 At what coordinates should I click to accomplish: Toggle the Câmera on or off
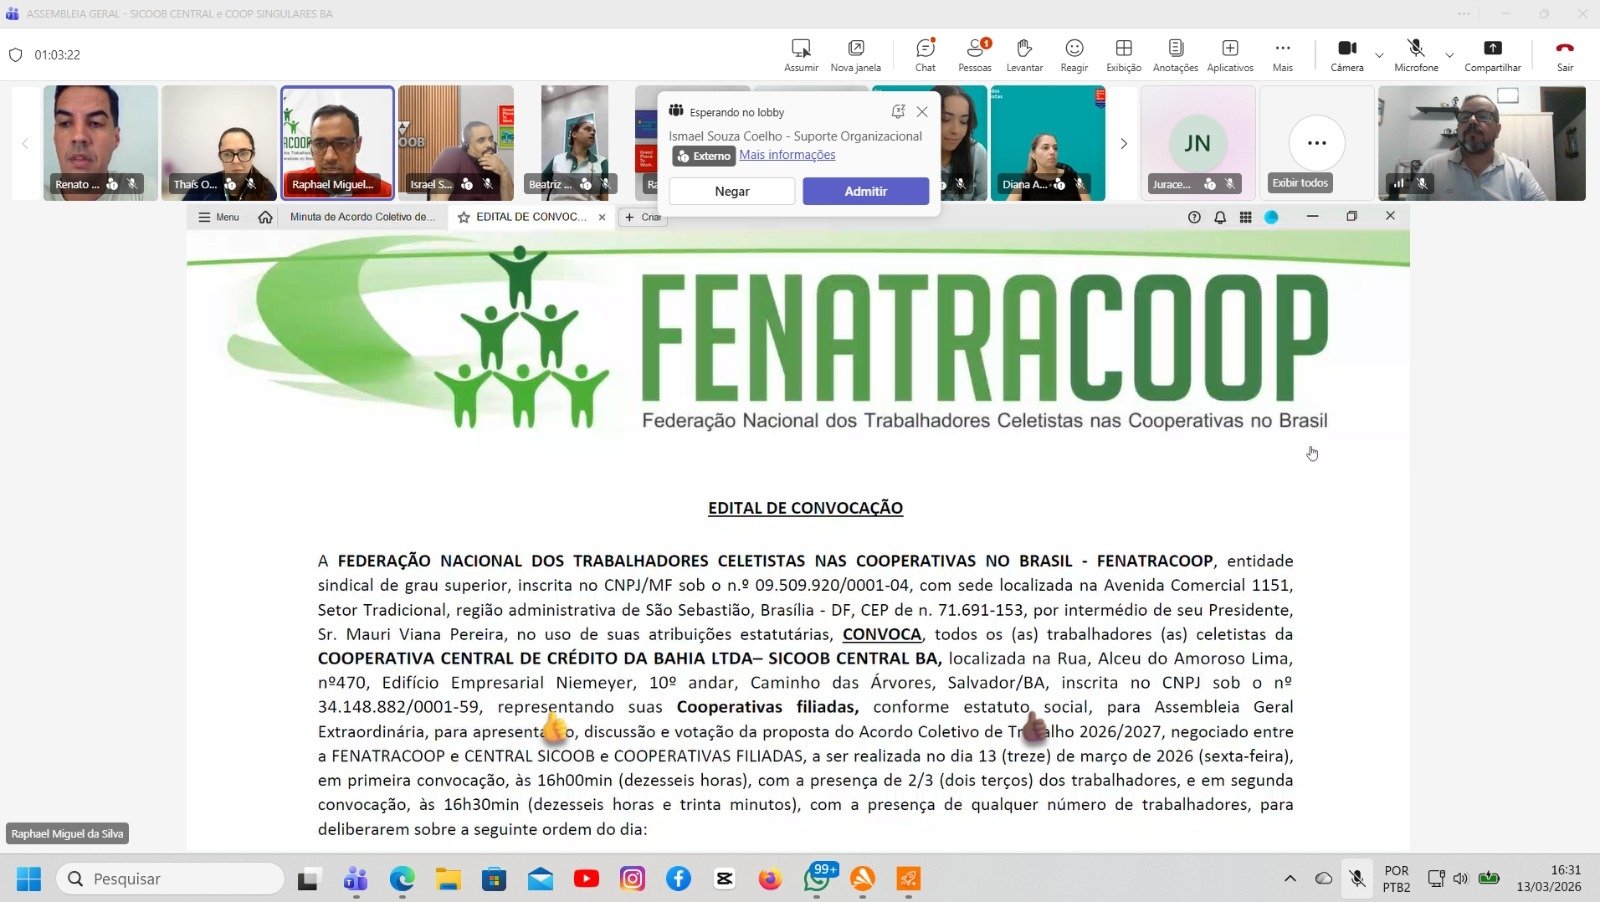tap(1346, 55)
